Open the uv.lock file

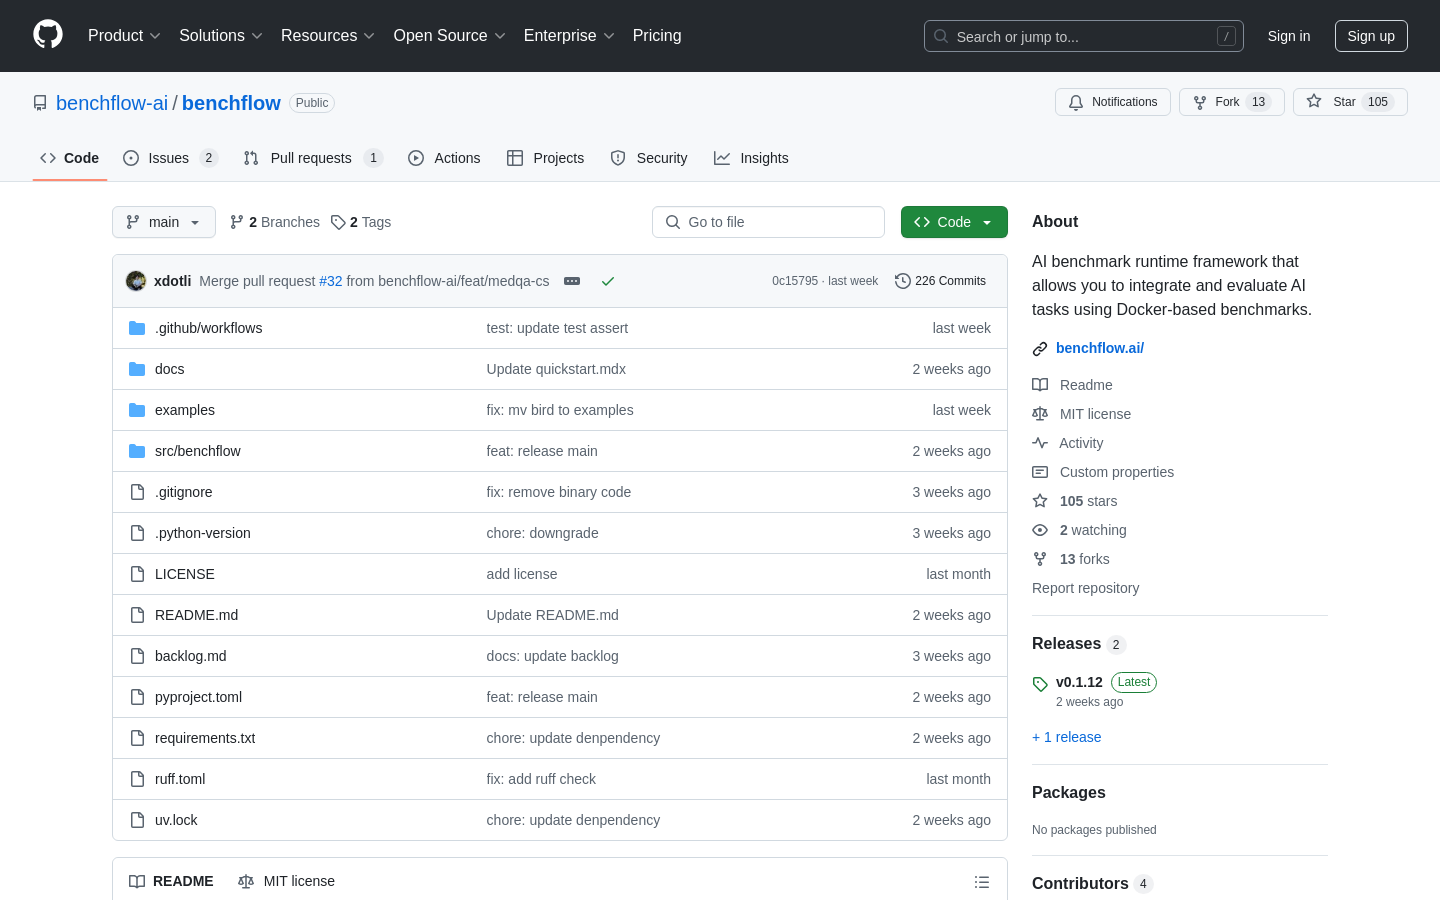click(176, 820)
